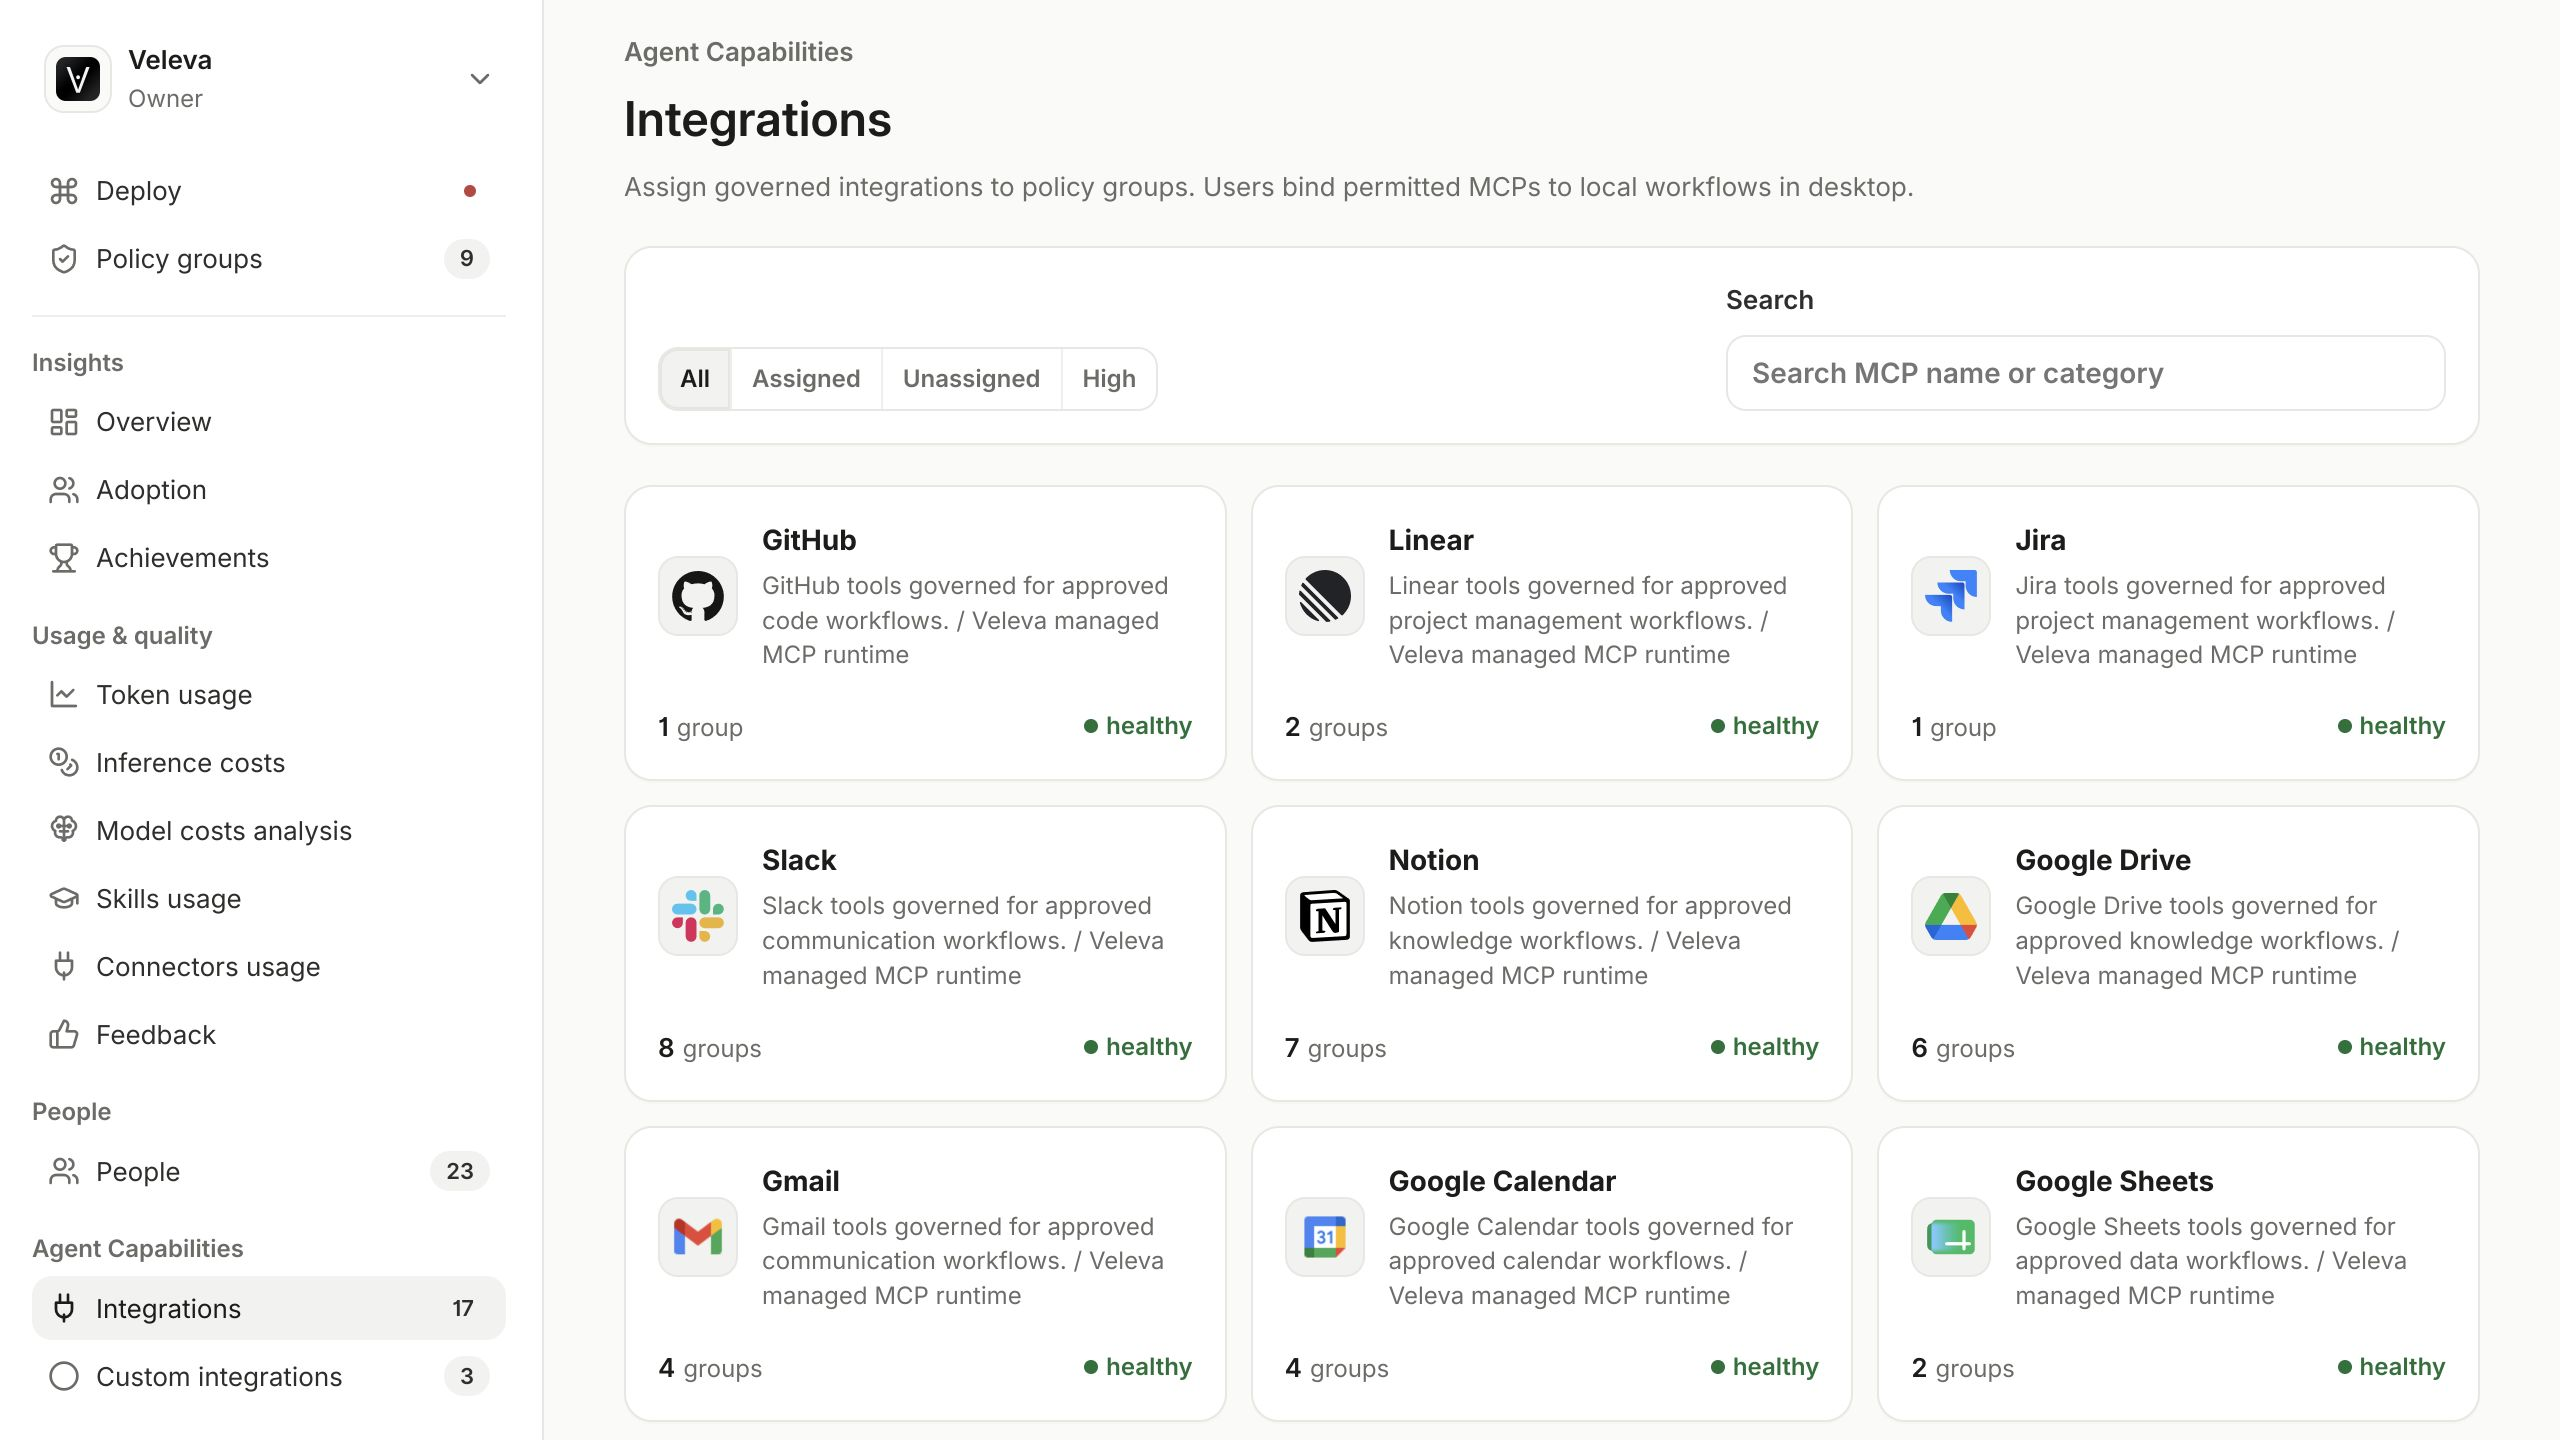Click the People count badge 23
Viewport: 2560px width, 1440px height.
coord(459,1172)
